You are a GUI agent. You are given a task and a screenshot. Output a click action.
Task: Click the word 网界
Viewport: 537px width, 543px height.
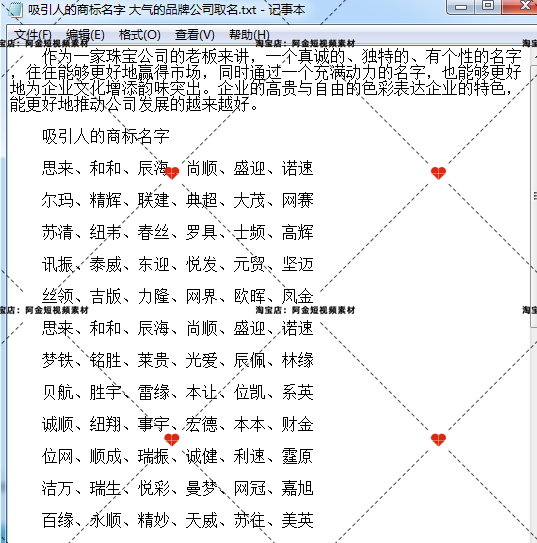[202, 296]
